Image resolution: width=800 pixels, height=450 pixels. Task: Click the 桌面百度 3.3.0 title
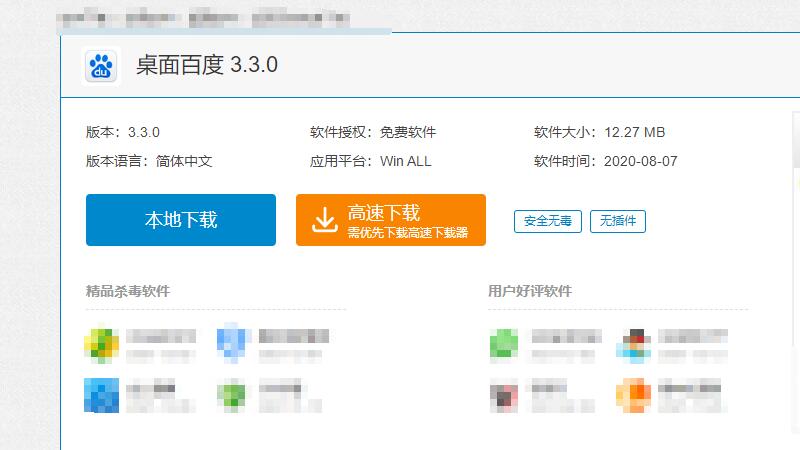click(x=207, y=65)
